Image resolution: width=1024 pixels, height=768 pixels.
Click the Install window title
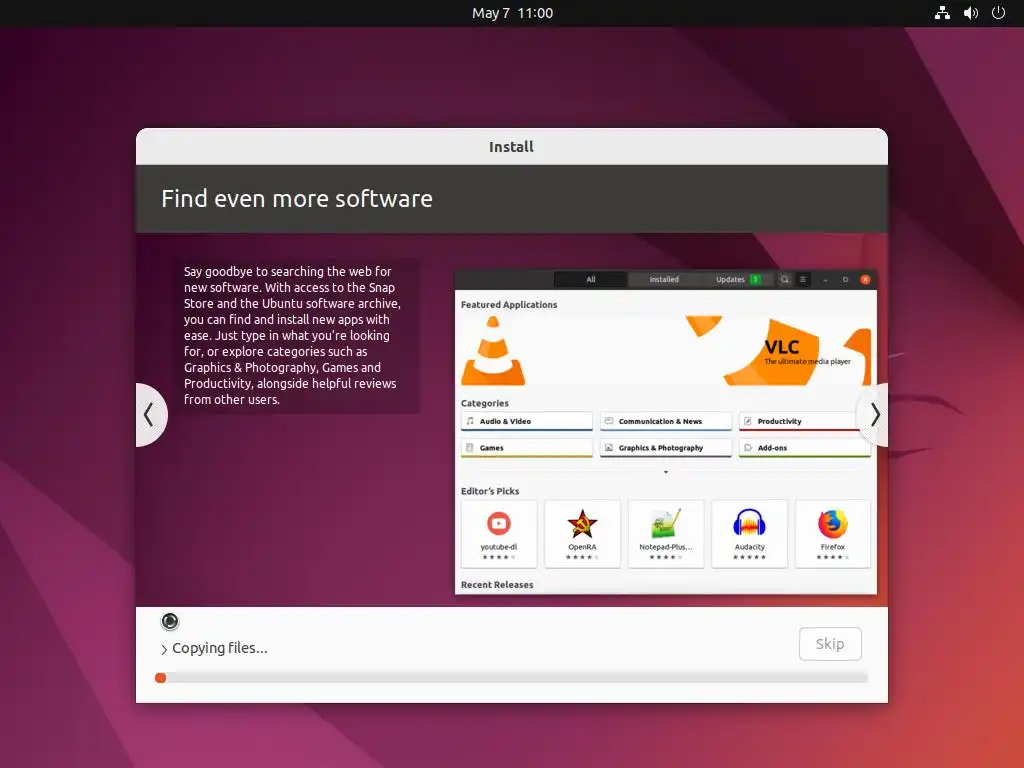(x=511, y=147)
